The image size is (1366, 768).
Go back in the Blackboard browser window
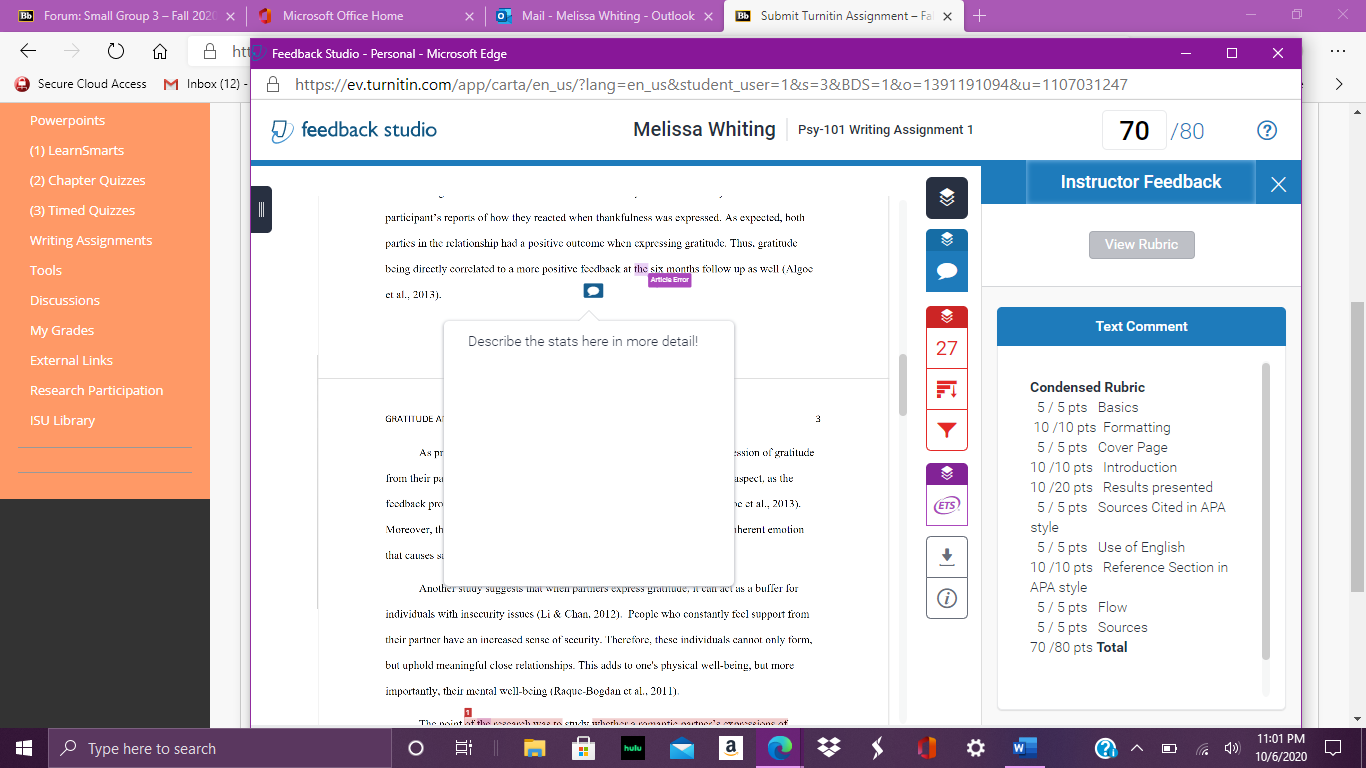[28, 51]
